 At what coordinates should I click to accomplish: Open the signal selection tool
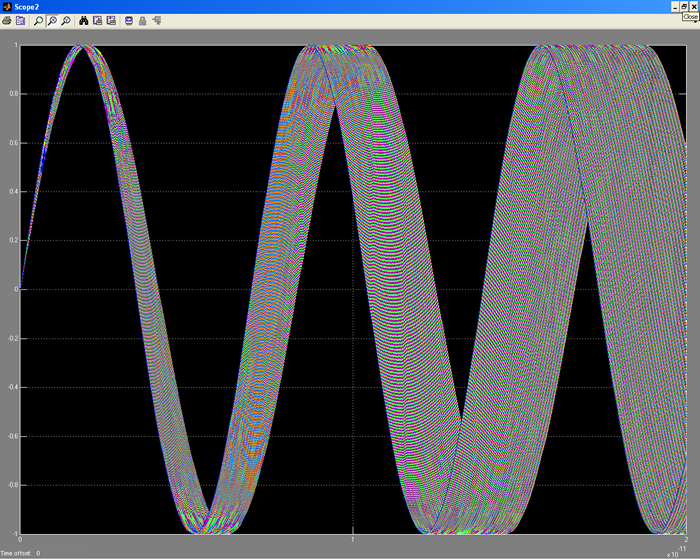[x=157, y=20]
